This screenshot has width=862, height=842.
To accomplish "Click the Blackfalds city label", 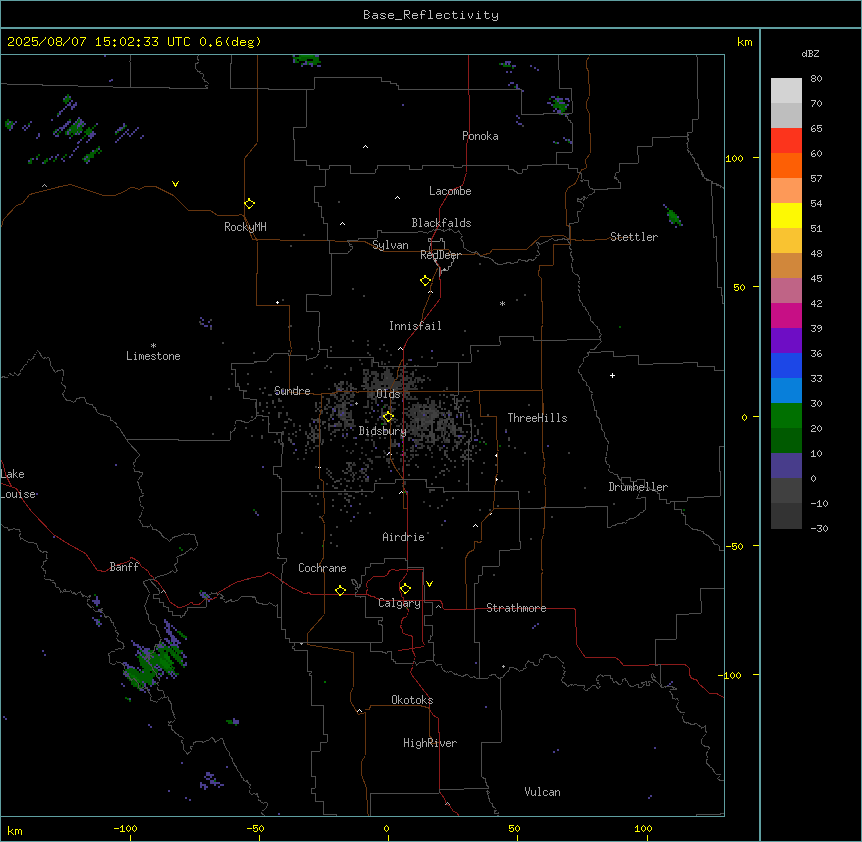I will pos(441,223).
